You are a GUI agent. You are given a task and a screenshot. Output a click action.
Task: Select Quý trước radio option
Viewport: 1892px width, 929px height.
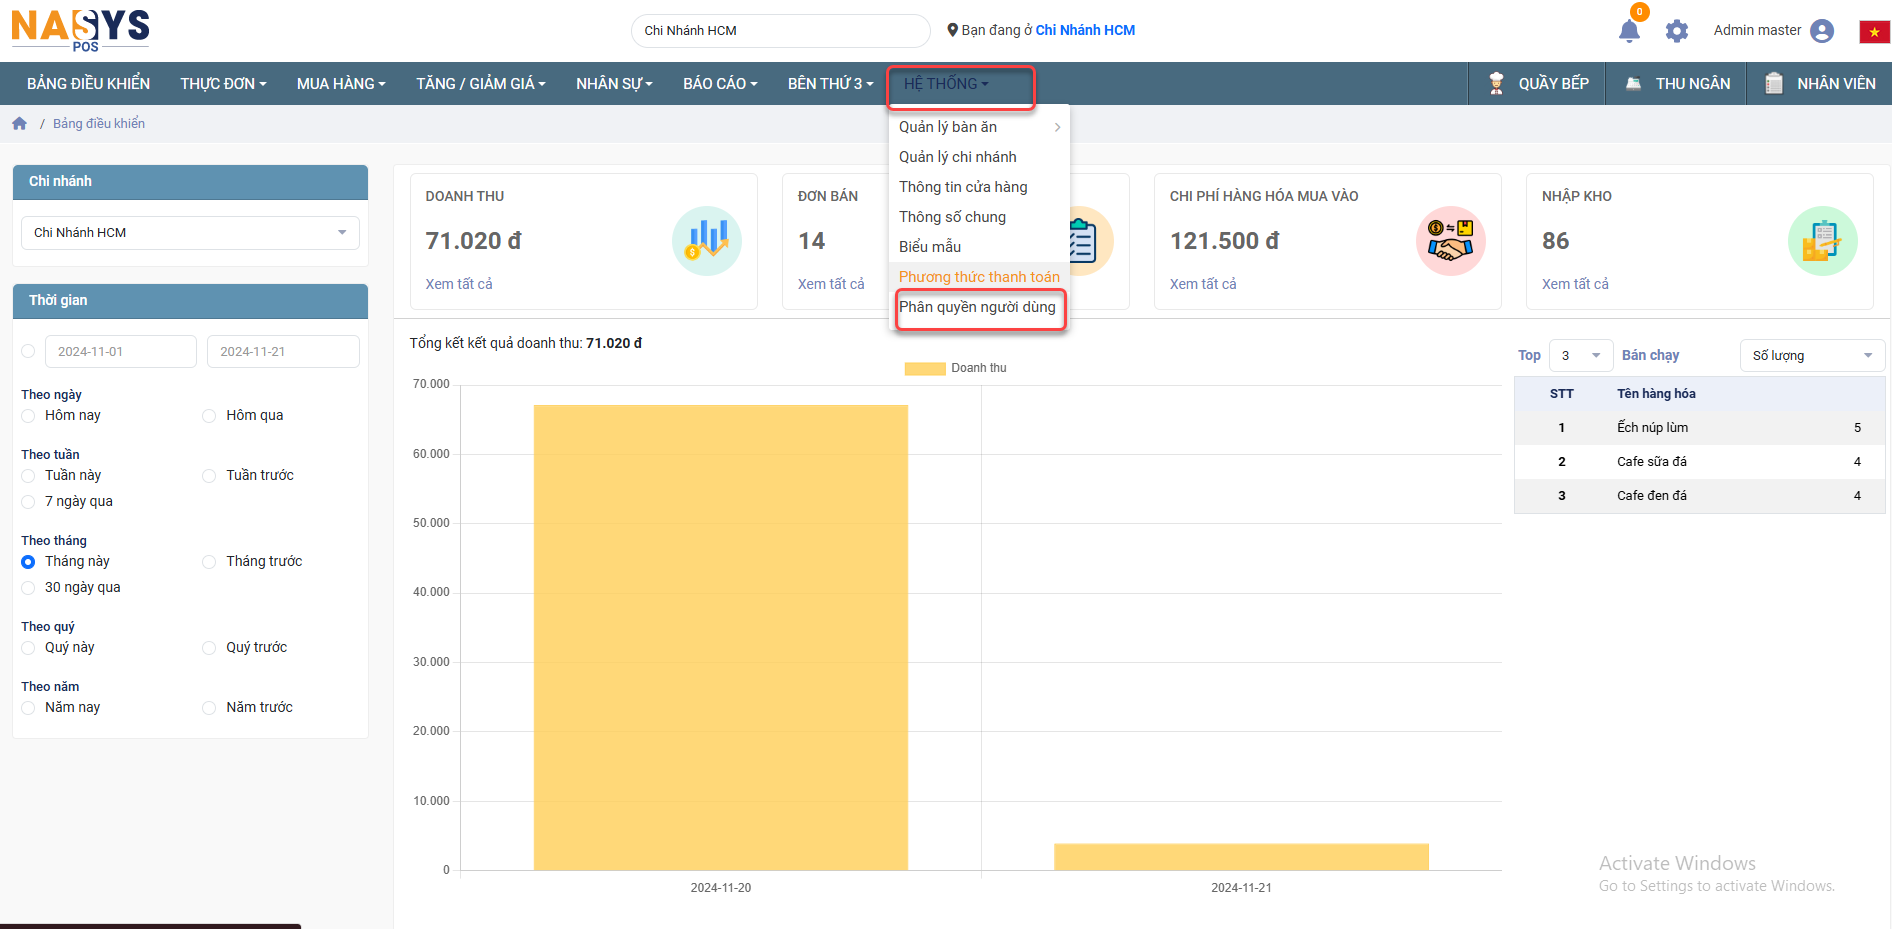[x=209, y=648]
